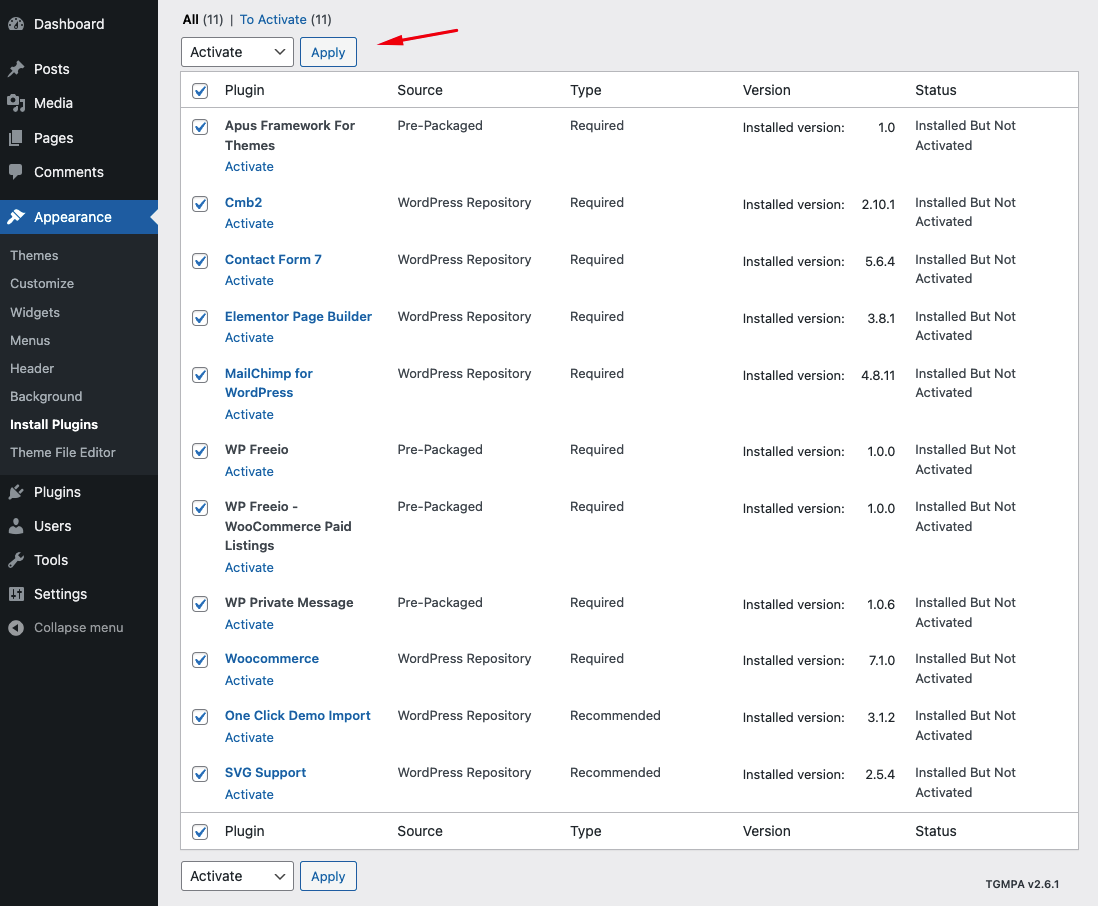
Task: Open Media via its sidebar icon
Action: [x=16, y=103]
